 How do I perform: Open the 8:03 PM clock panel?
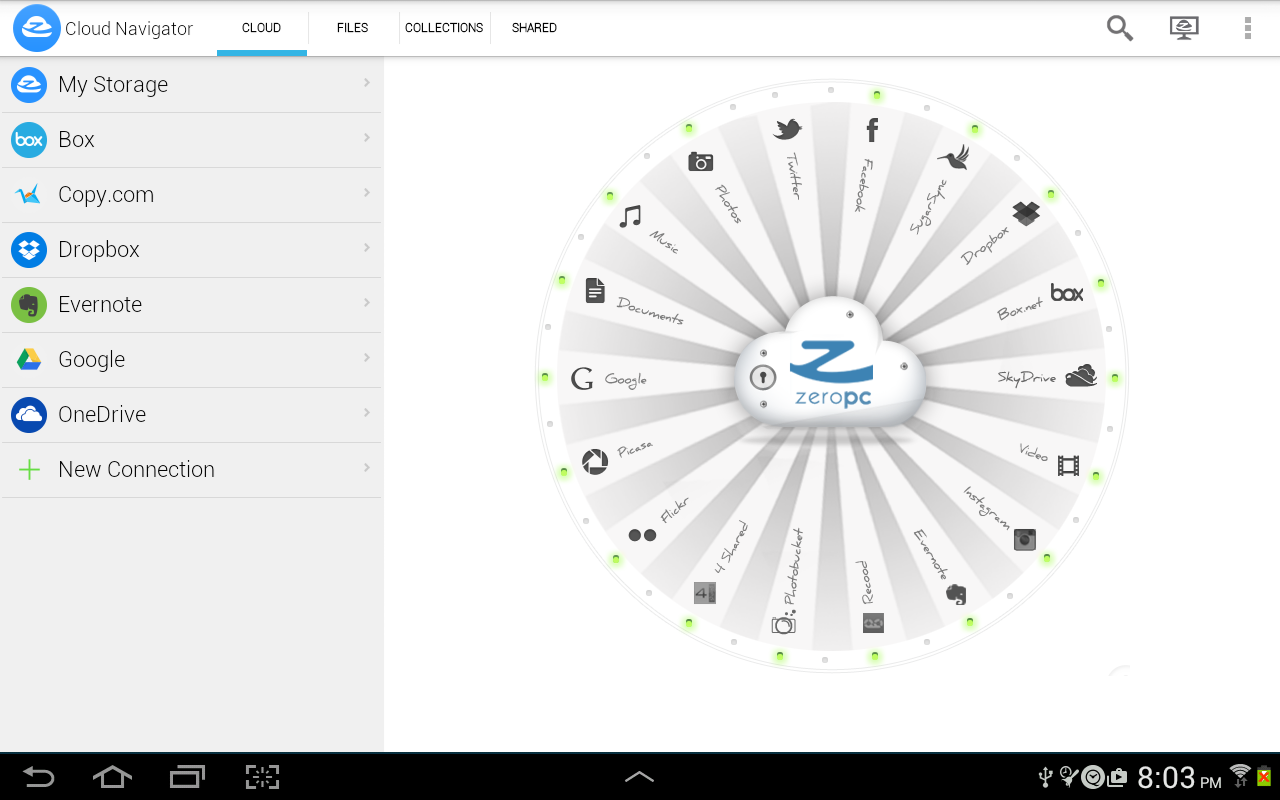coord(1179,777)
